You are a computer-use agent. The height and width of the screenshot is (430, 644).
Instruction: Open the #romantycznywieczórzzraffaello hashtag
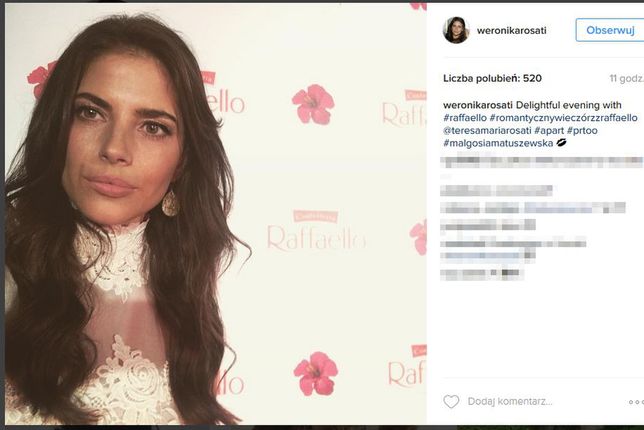click(564, 118)
